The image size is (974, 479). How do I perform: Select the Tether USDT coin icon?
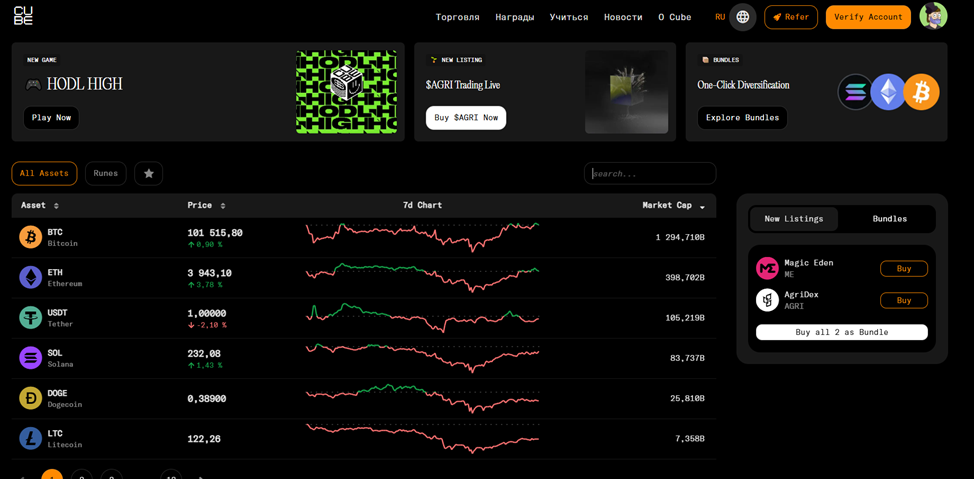click(30, 317)
